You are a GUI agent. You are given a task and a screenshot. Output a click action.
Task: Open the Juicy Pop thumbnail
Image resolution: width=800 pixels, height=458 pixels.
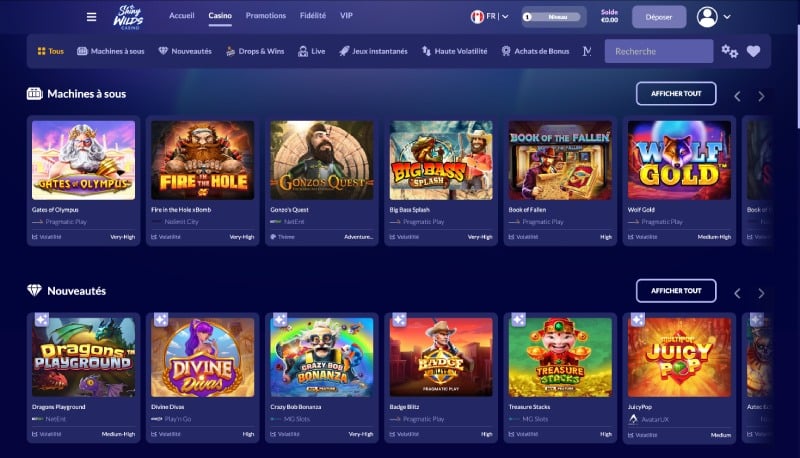point(680,358)
